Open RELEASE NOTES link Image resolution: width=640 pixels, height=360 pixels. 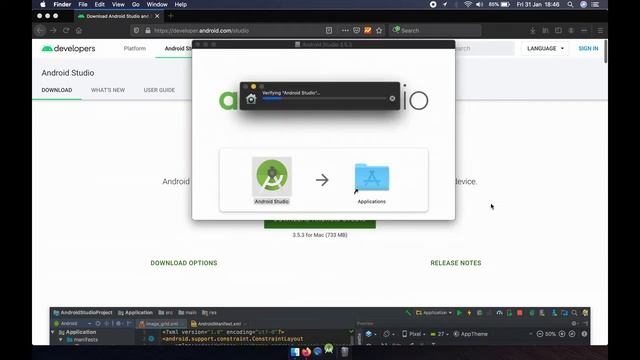click(x=456, y=263)
